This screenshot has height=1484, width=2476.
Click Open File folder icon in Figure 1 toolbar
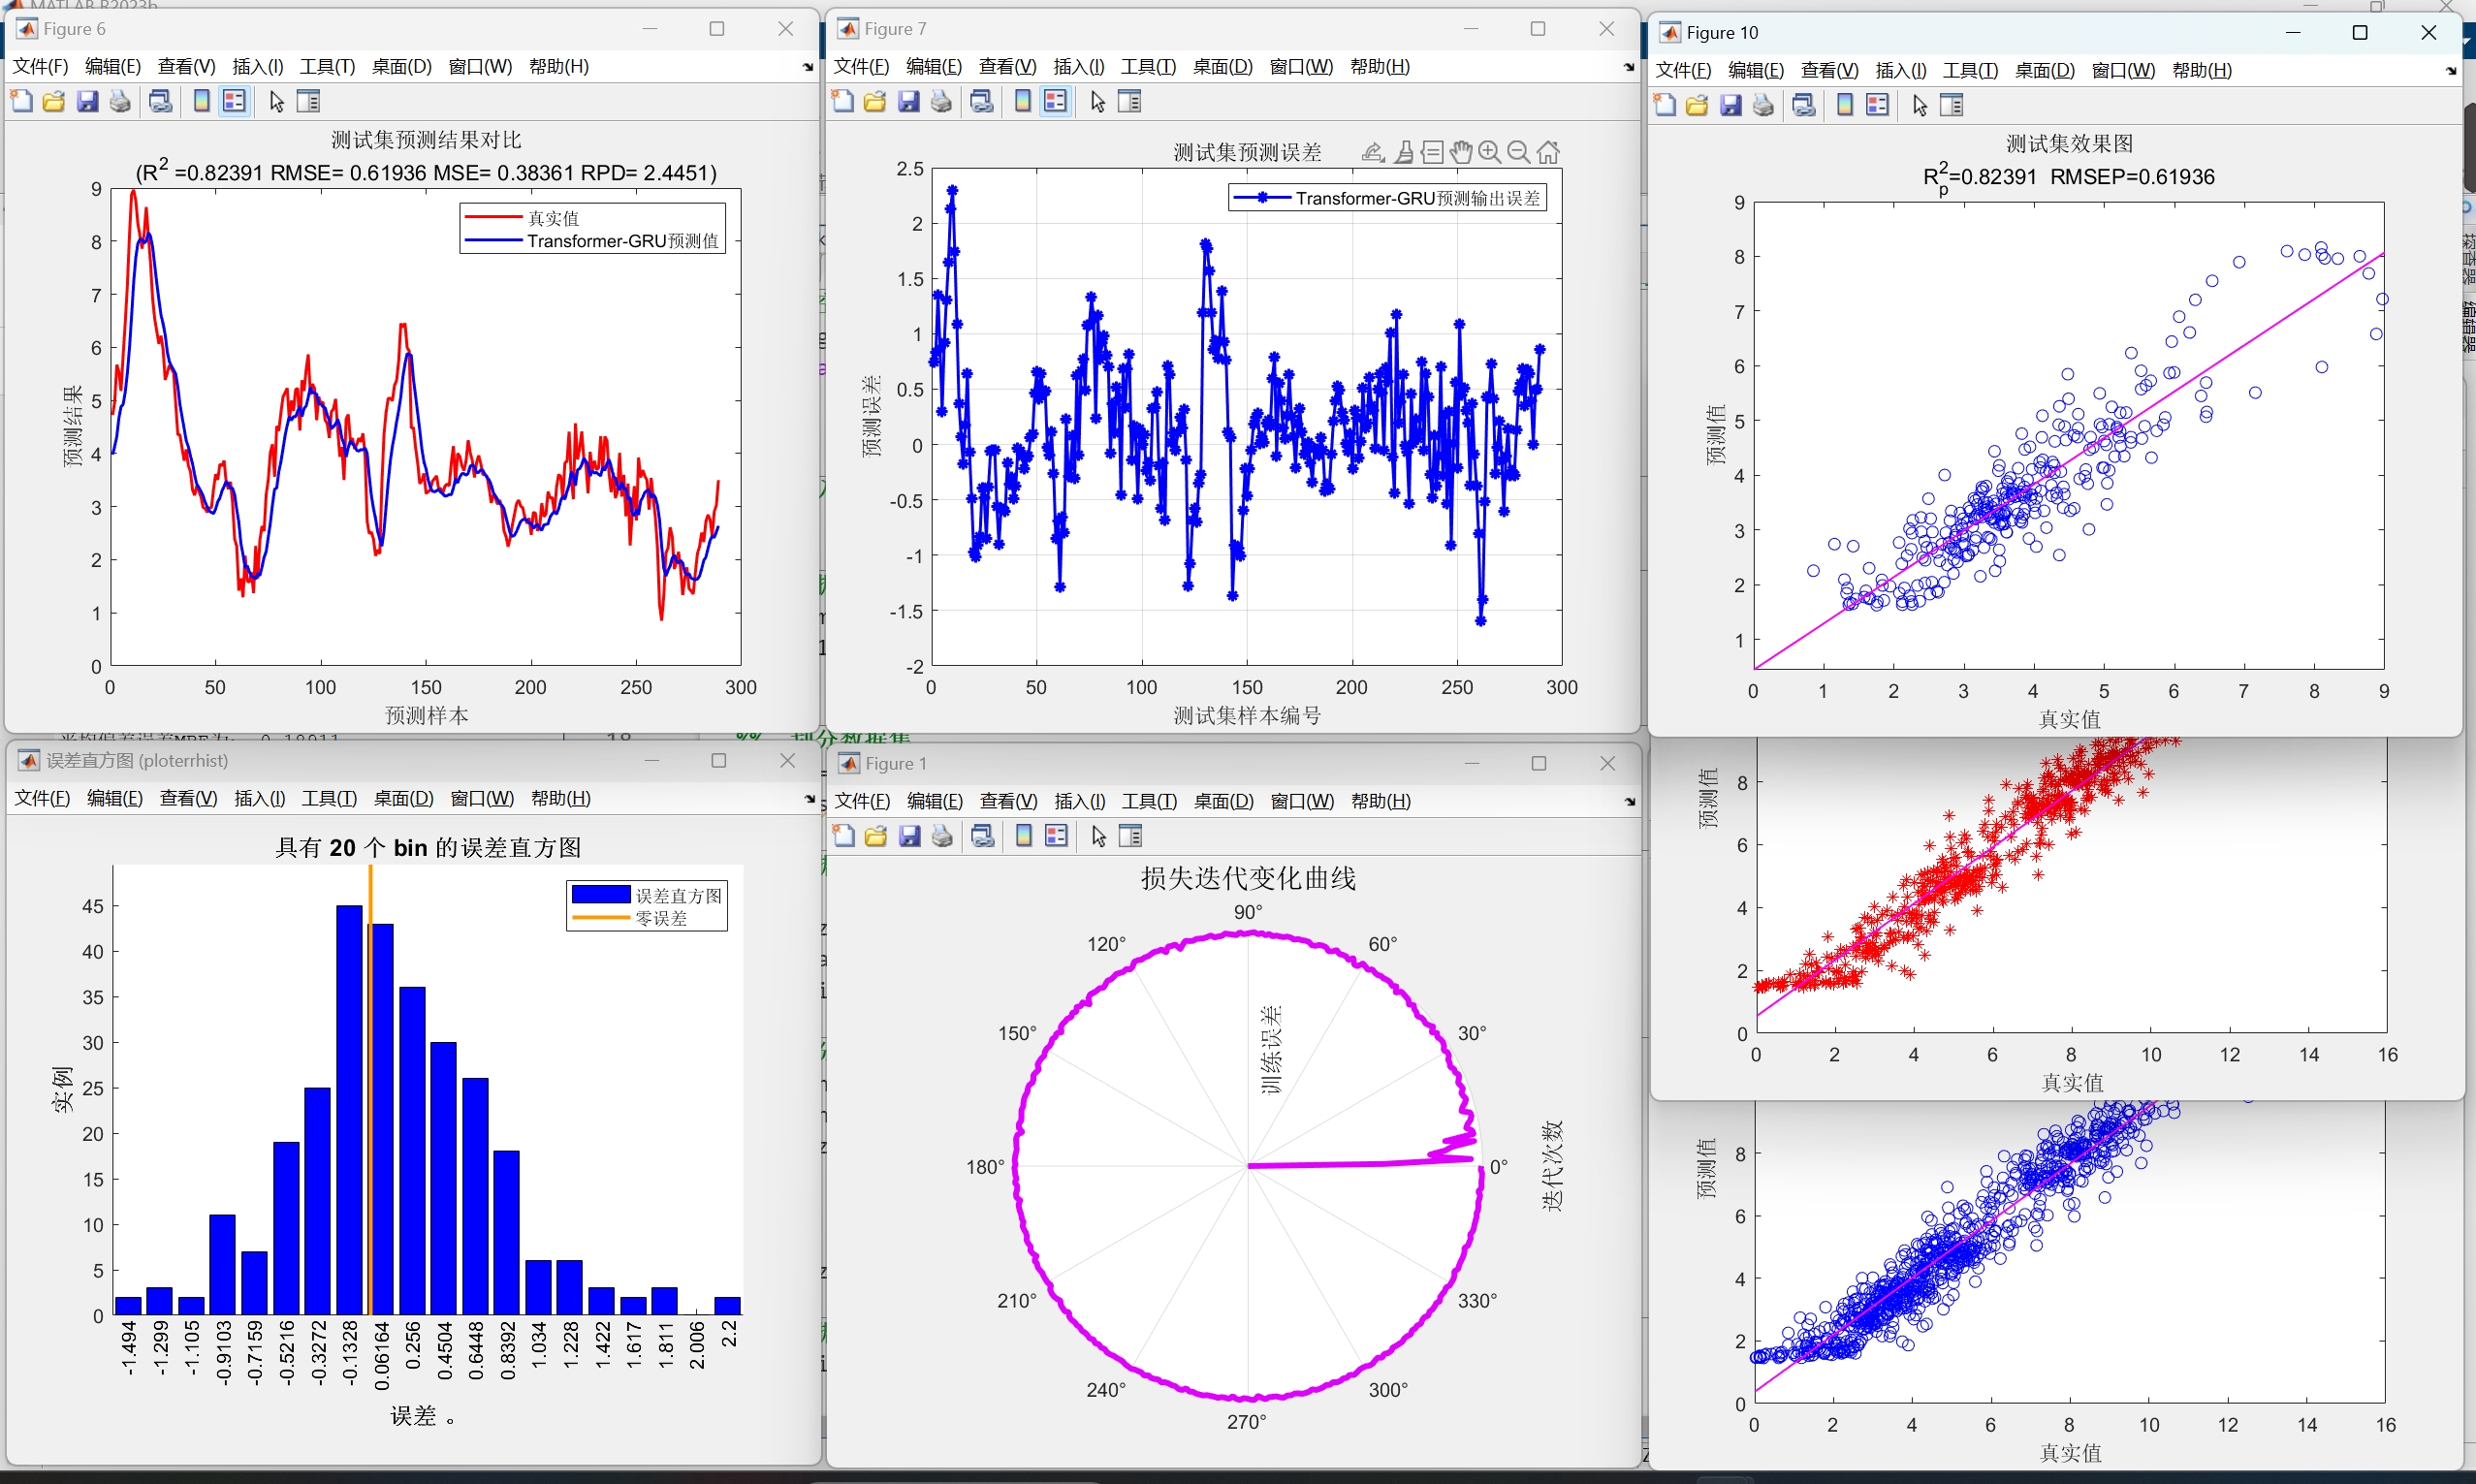pos(876,836)
